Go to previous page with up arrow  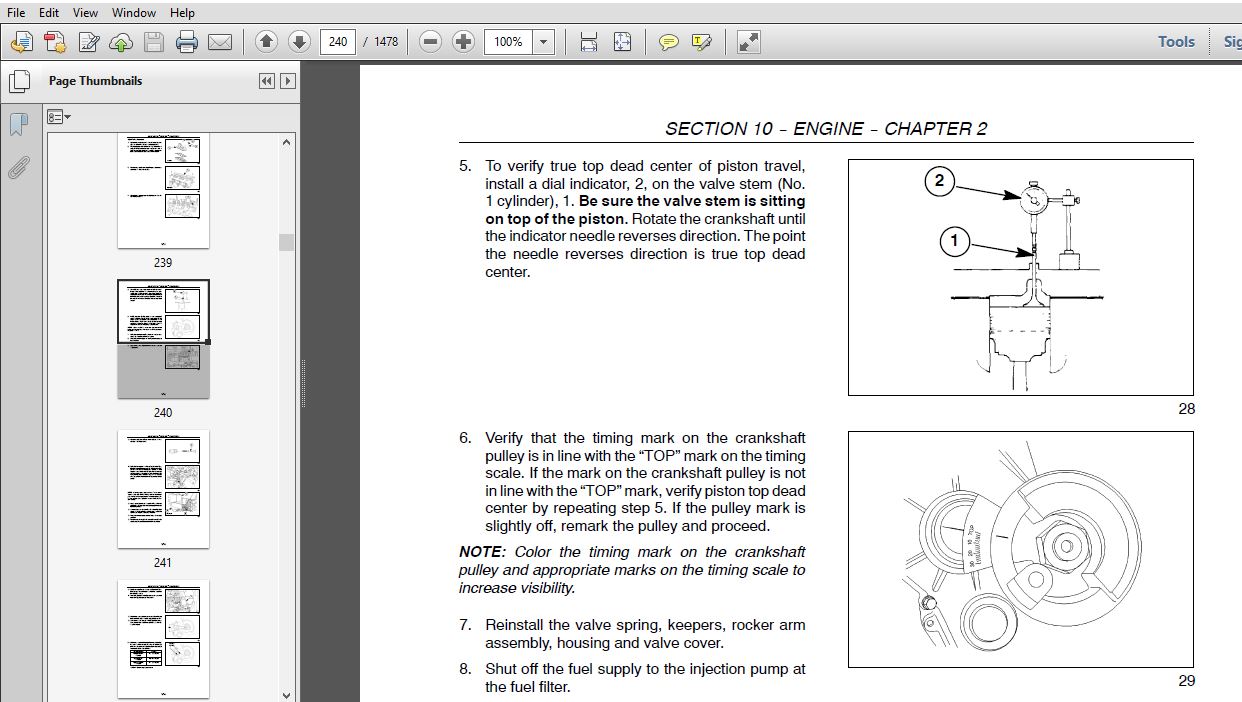pos(266,42)
